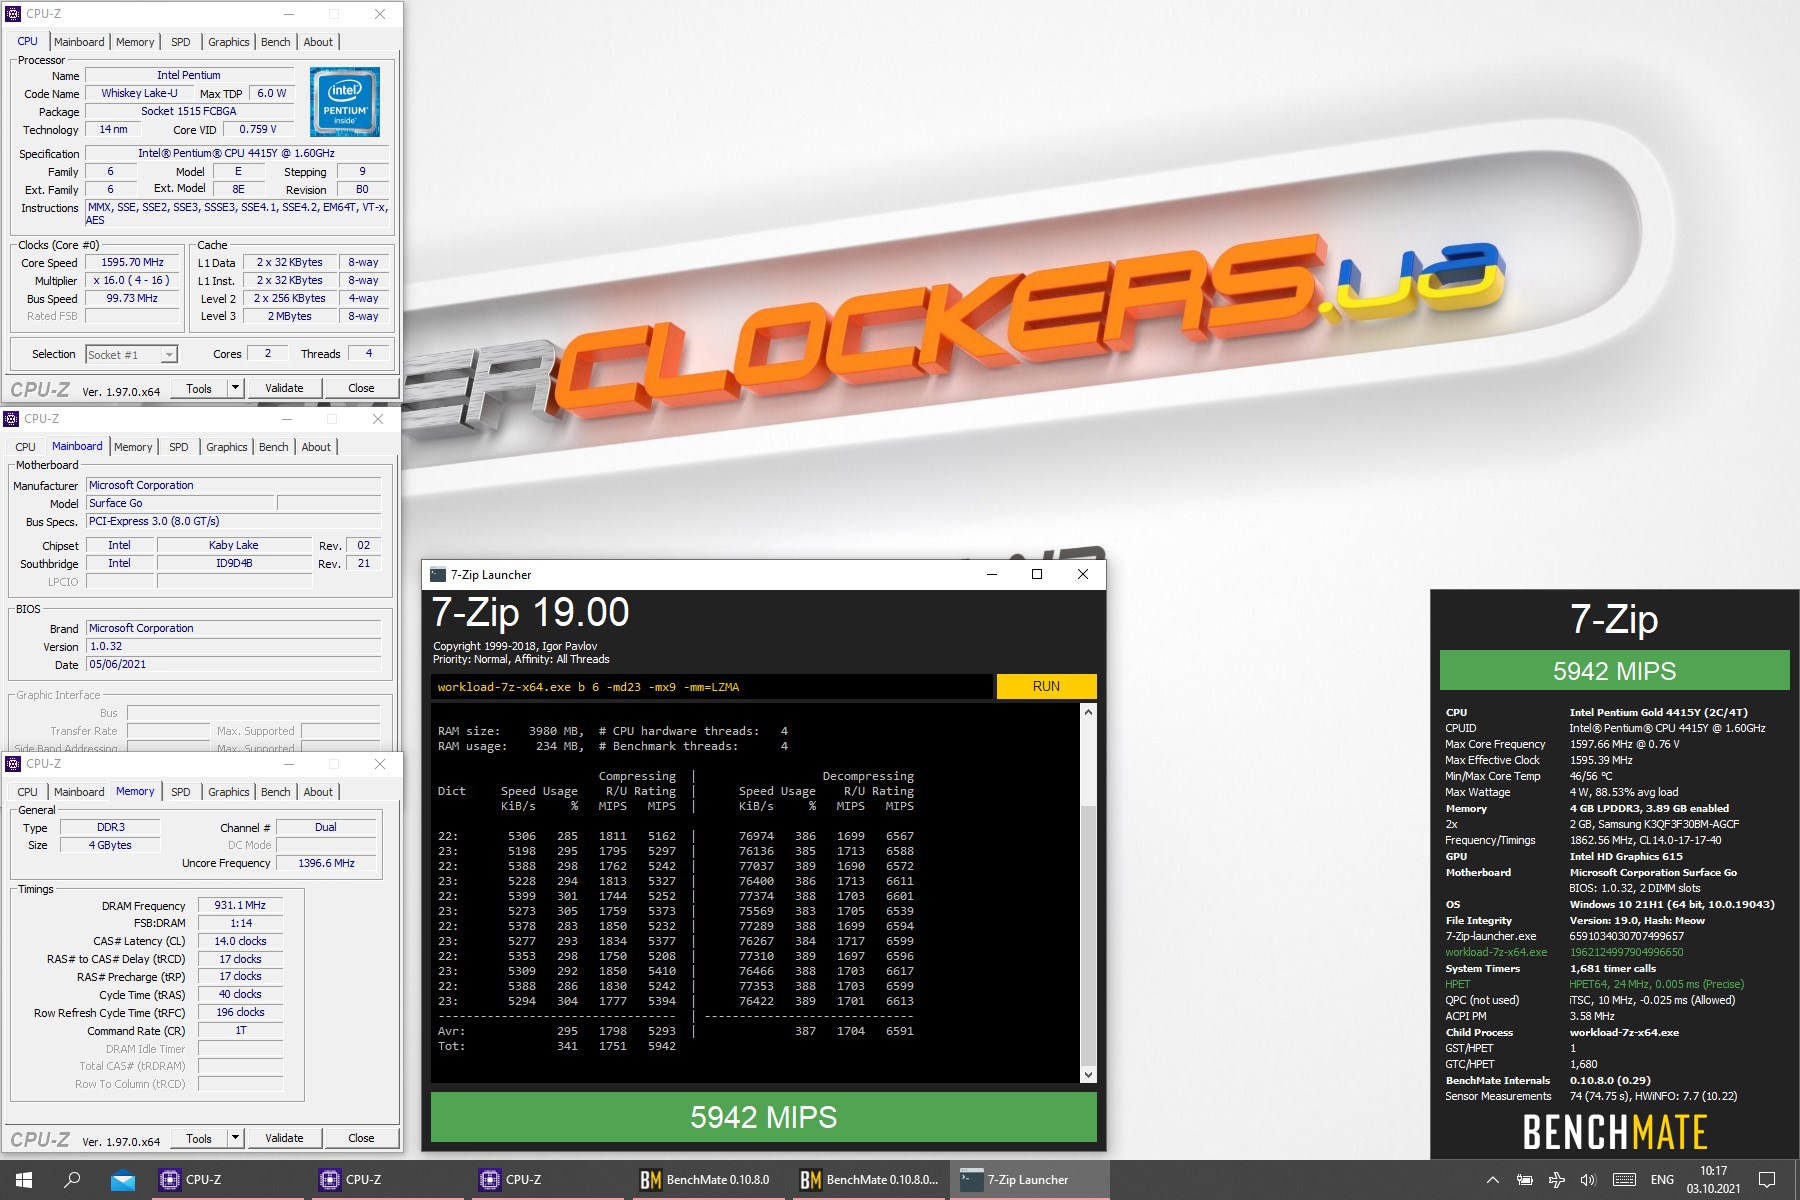
Task: Switch to first CPU-Z taskbar window
Action: click(229, 1180)
